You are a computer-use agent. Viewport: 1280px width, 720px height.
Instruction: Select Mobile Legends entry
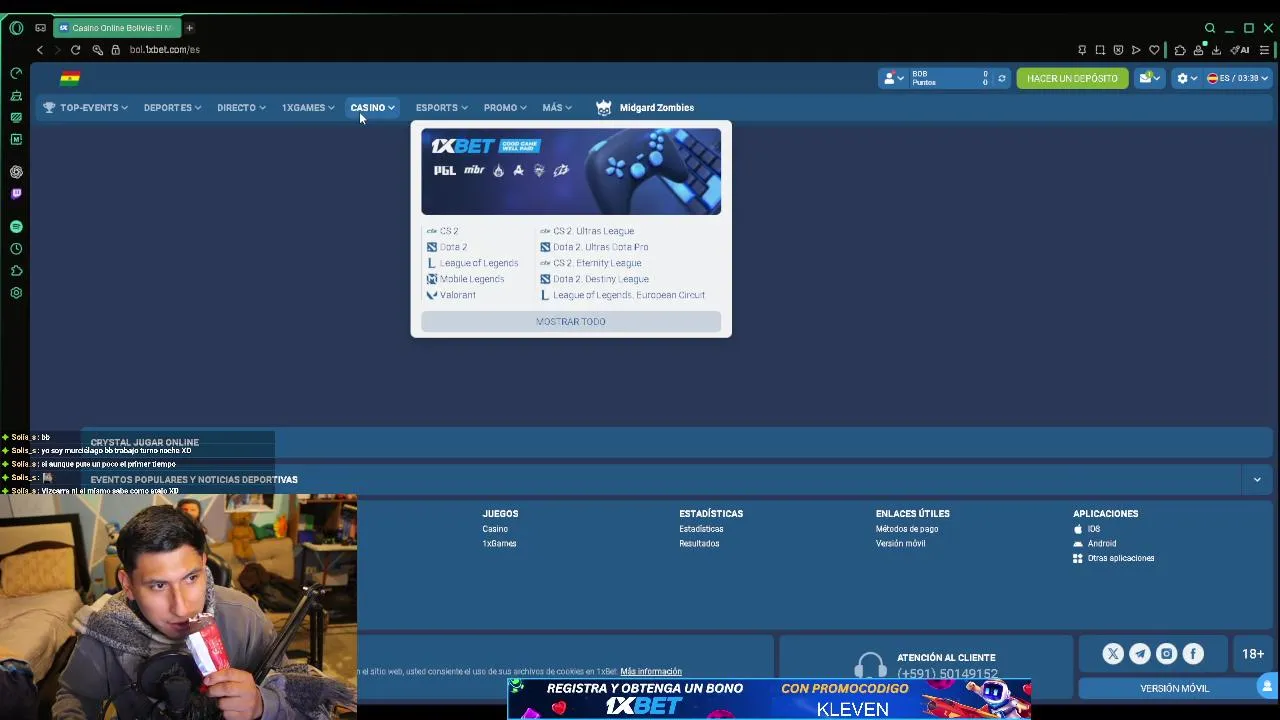pyautogui.click(x=466, y=279)
